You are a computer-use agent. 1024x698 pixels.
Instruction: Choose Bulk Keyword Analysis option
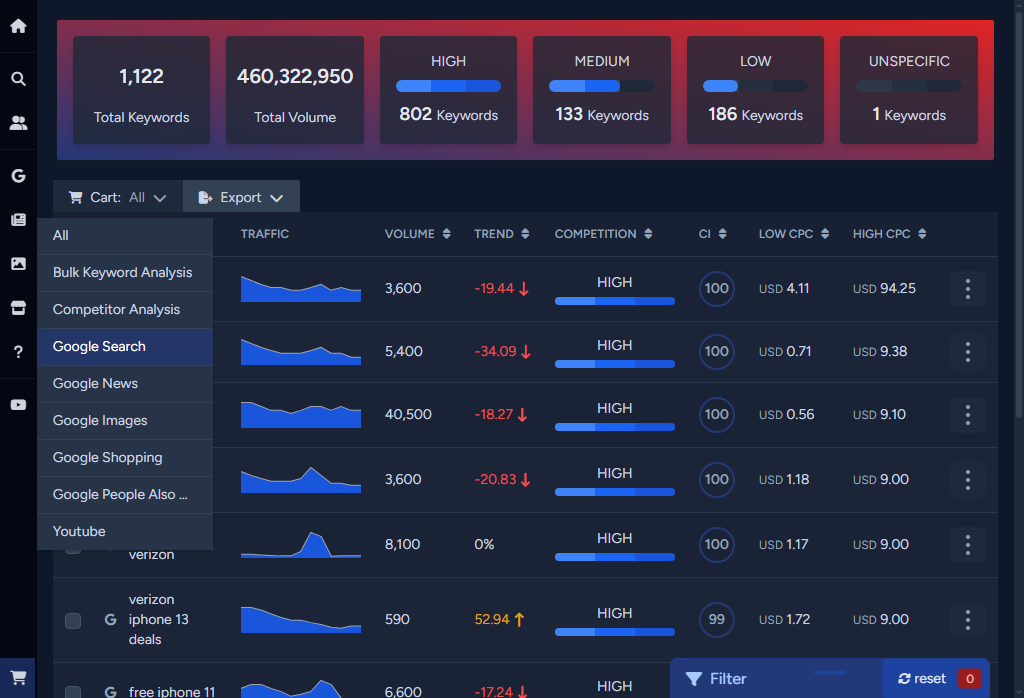[x=125, y=273]
